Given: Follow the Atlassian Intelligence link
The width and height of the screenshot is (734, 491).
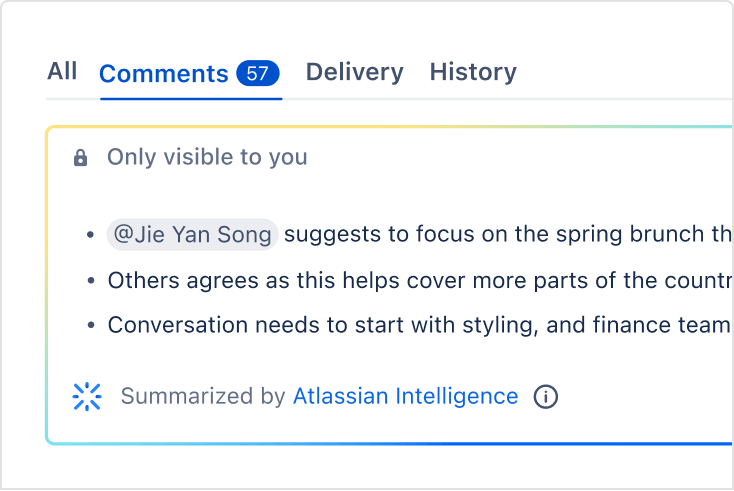Looking at the screenshot, I should click(405, 397).
